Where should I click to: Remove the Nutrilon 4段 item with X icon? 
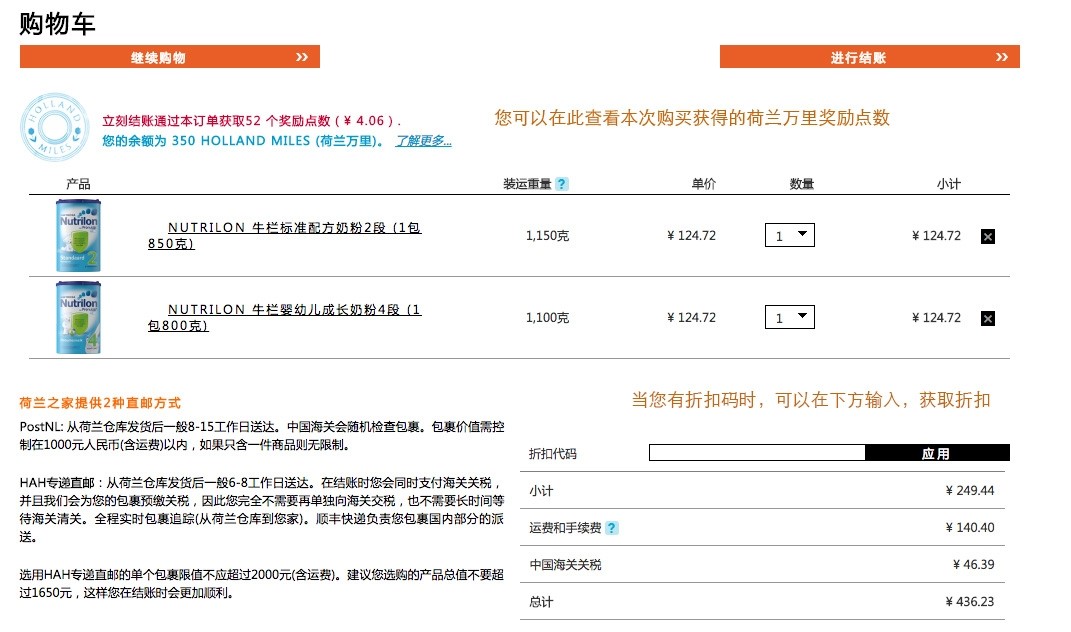[988, 318]
